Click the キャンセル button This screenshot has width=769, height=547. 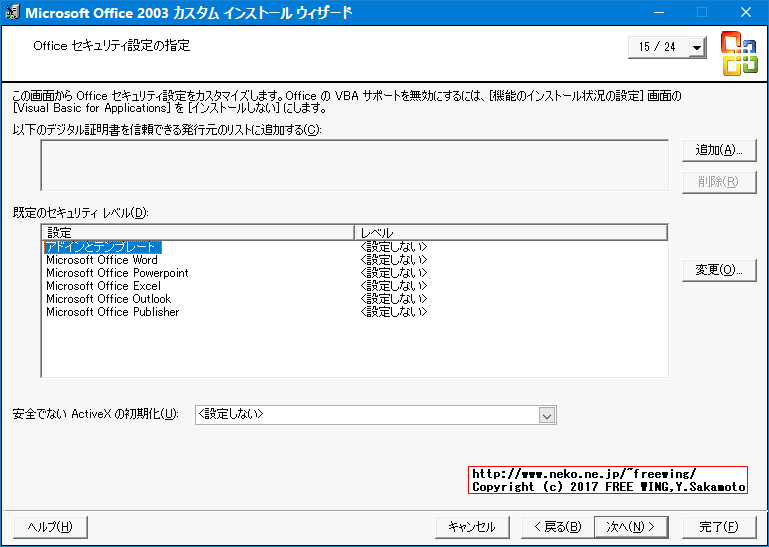(472, 527)
